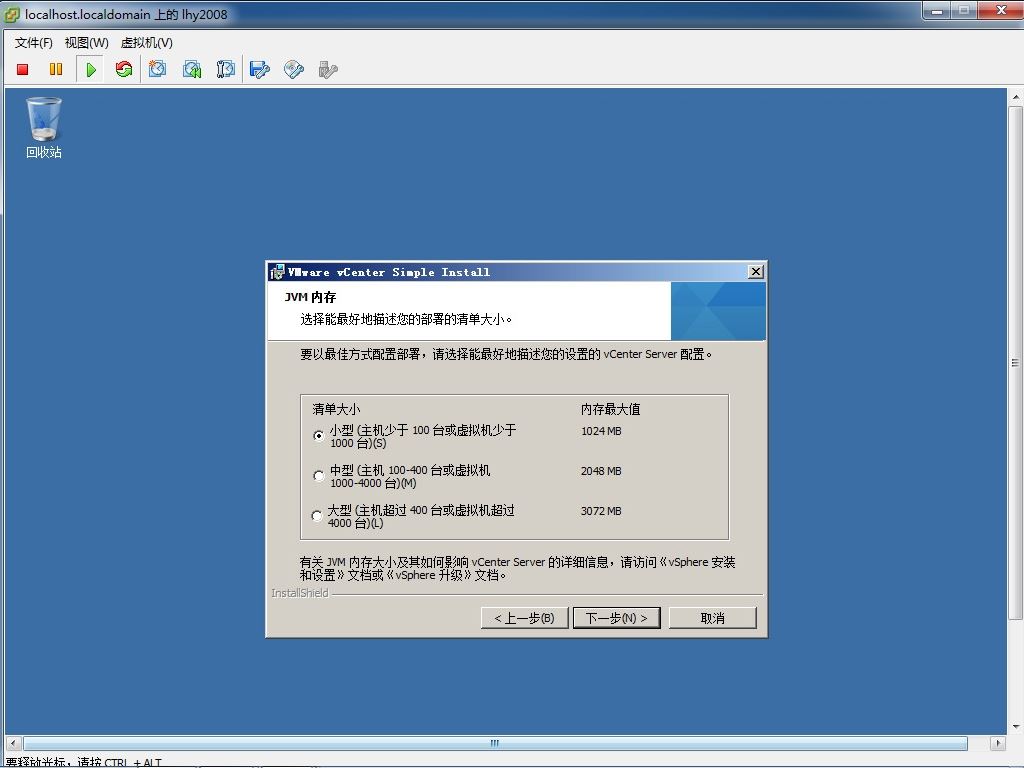This screenshot has height=768, width=1024.
Task: Minimize the vSphere console window
Action: tap(936, 10)
